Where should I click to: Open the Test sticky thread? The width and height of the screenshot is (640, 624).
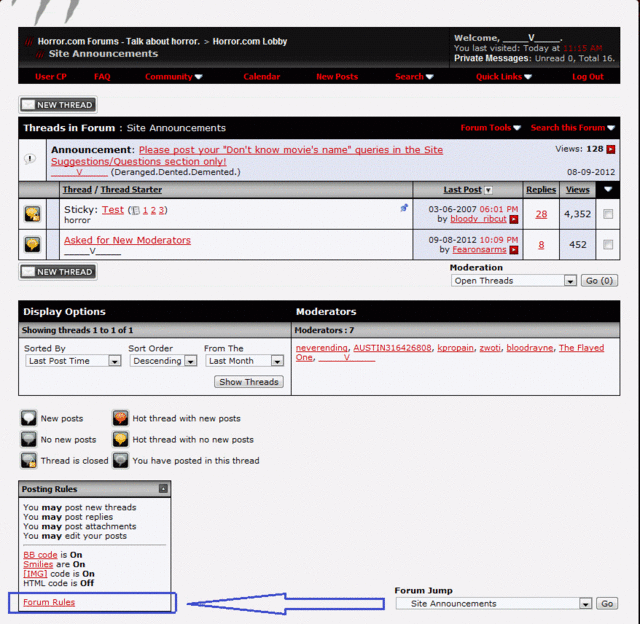coord(113,210)
